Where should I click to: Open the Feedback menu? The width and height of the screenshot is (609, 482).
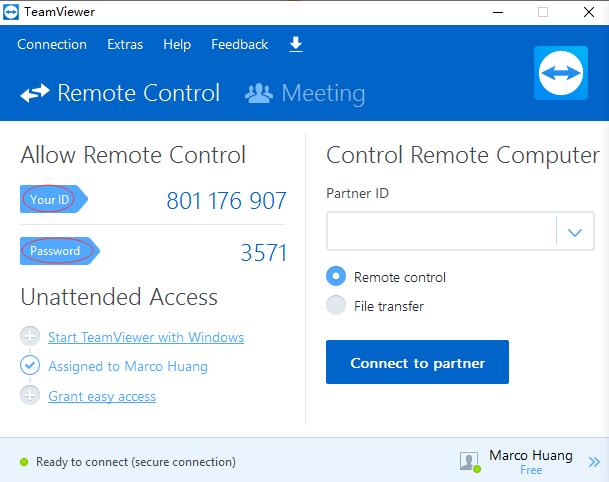coord(240,44)
